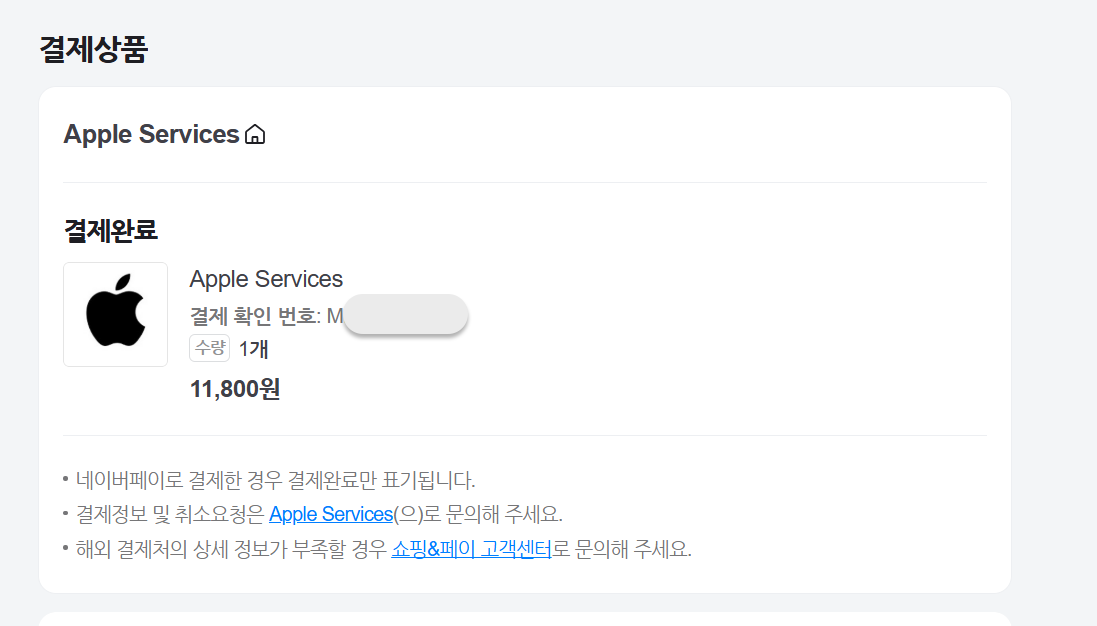
Task: Click the 네이버페이로 결제한 경우 notice line
Action: 275,479
